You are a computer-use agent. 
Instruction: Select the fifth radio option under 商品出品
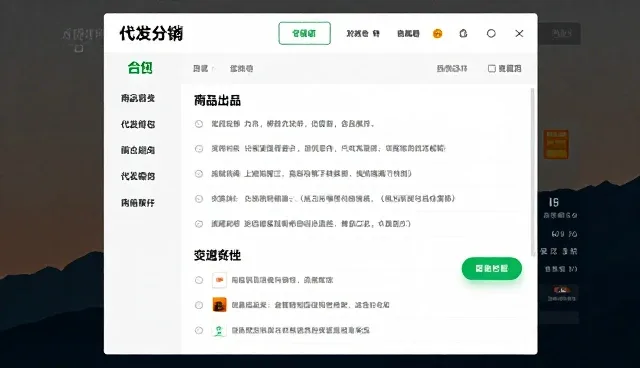tap(199, 224)
